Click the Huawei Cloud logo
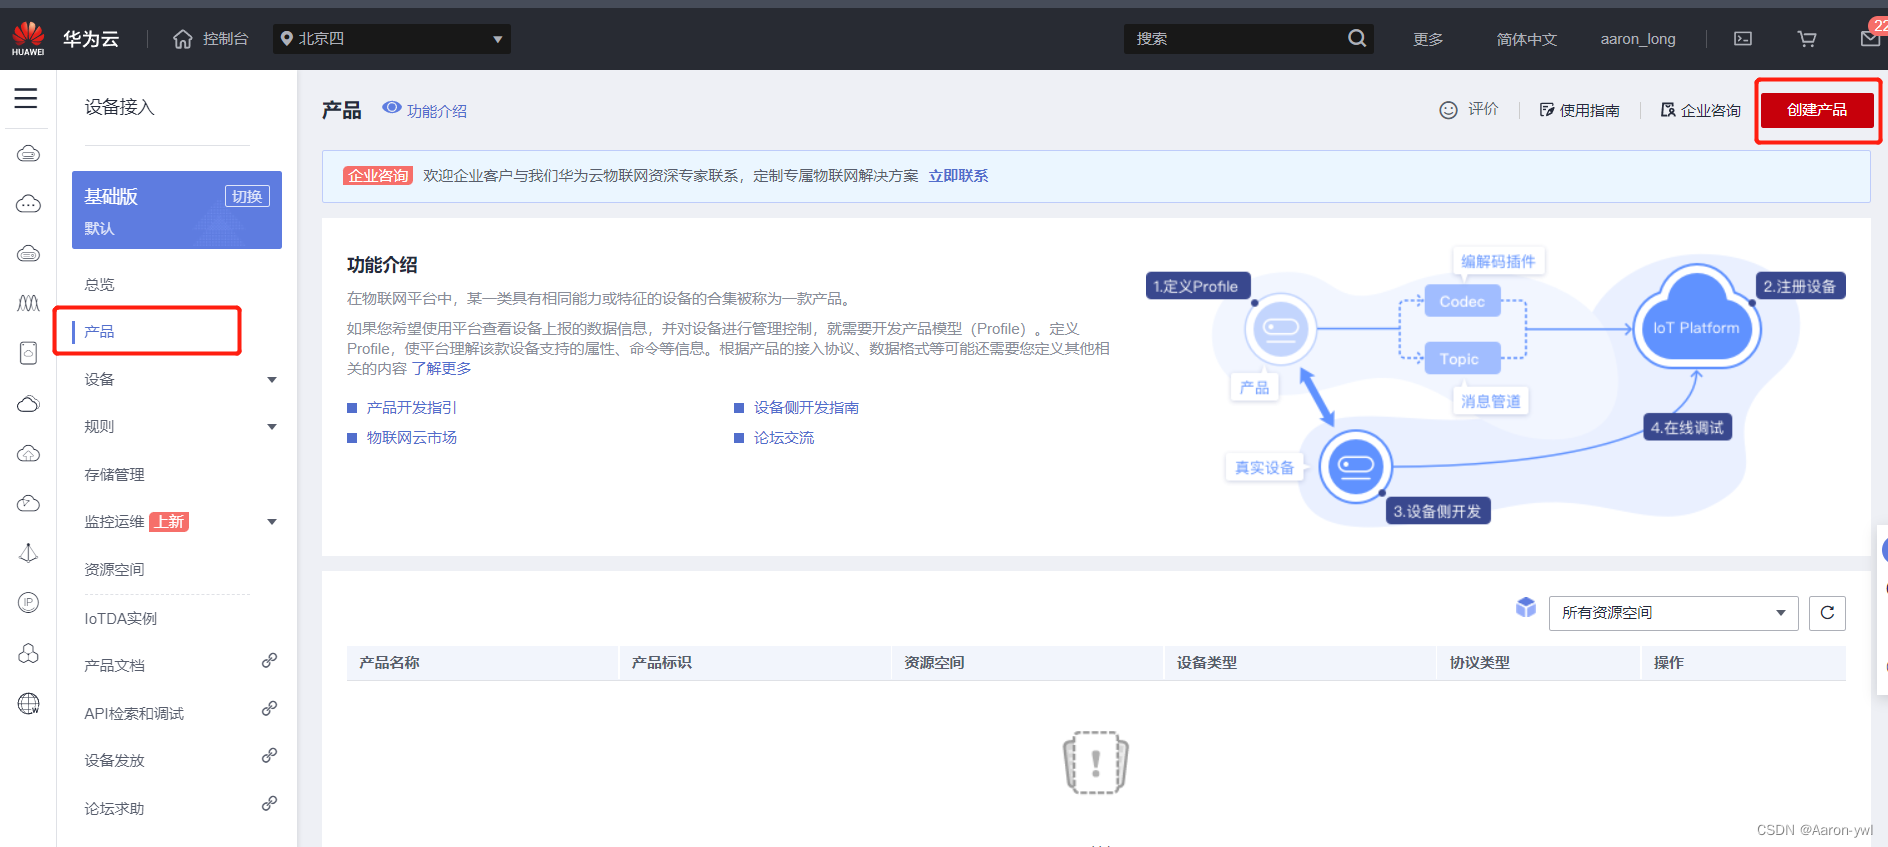 (x=28, y=38)
